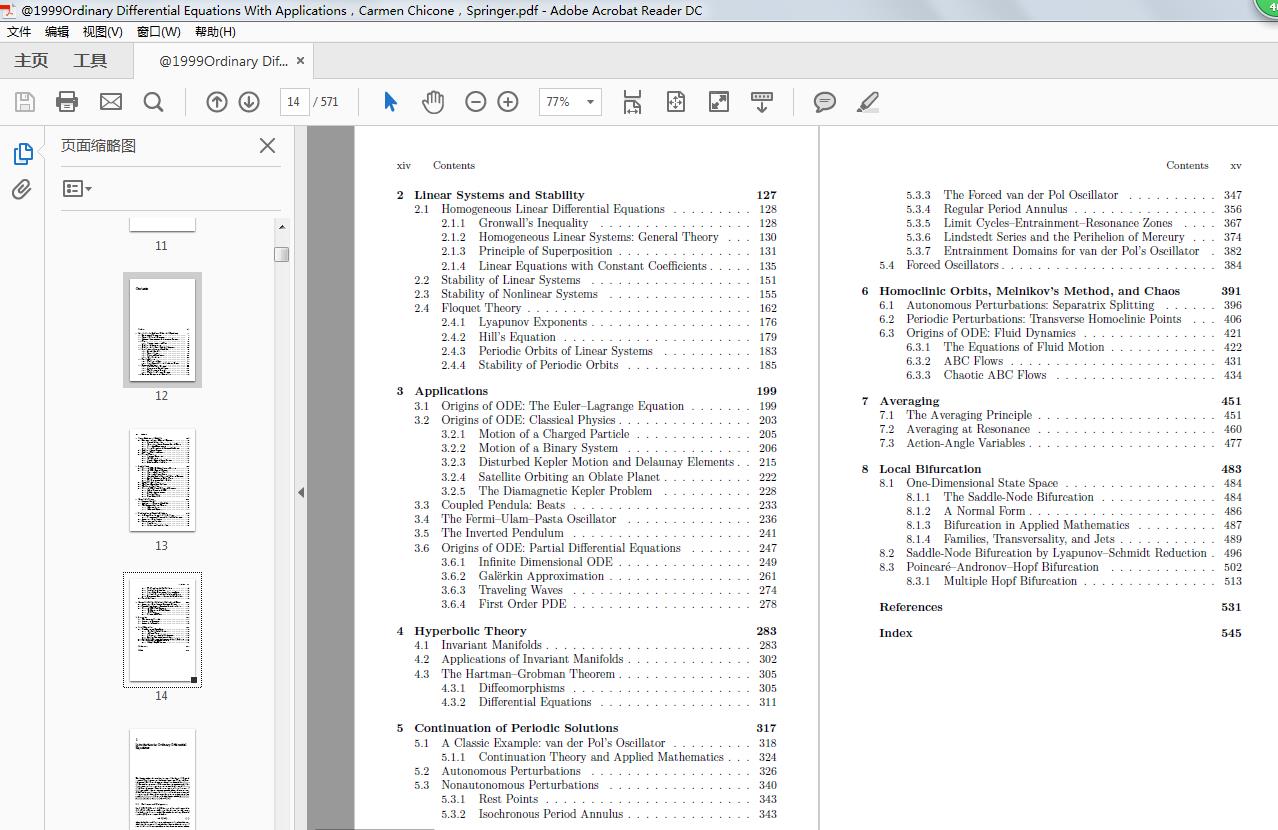1278x830 pixels.
Task: Select page 12 thumbnail
Action: pos(162,330)
